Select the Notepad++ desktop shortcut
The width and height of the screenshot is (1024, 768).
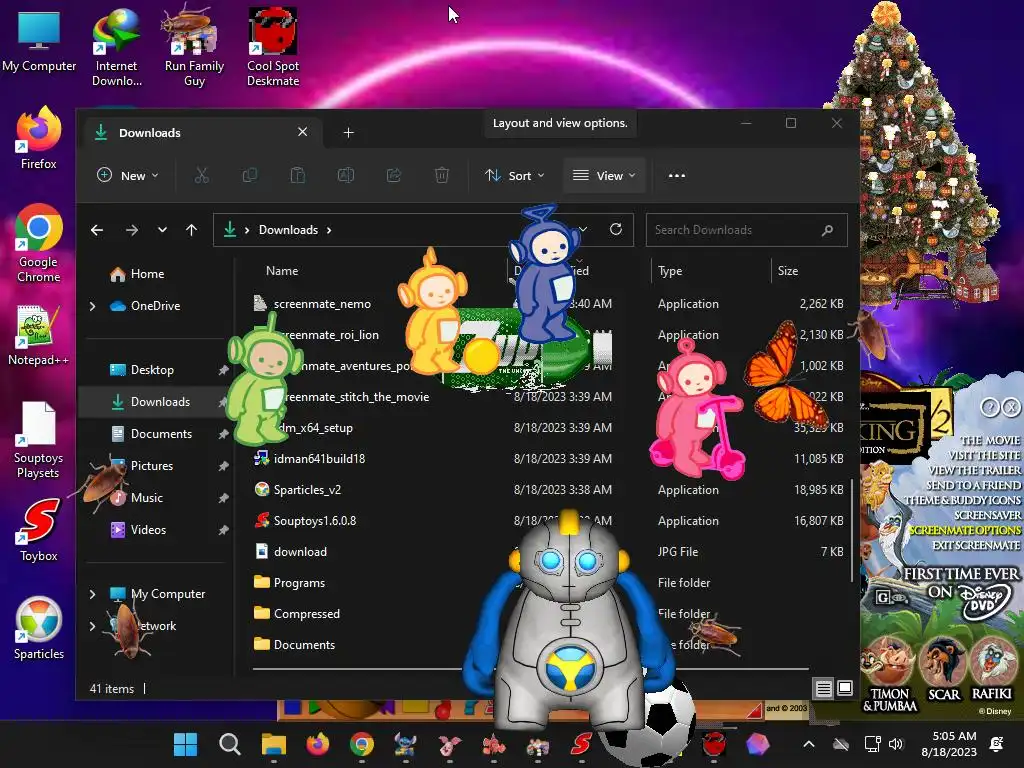(x=39, y=335)
